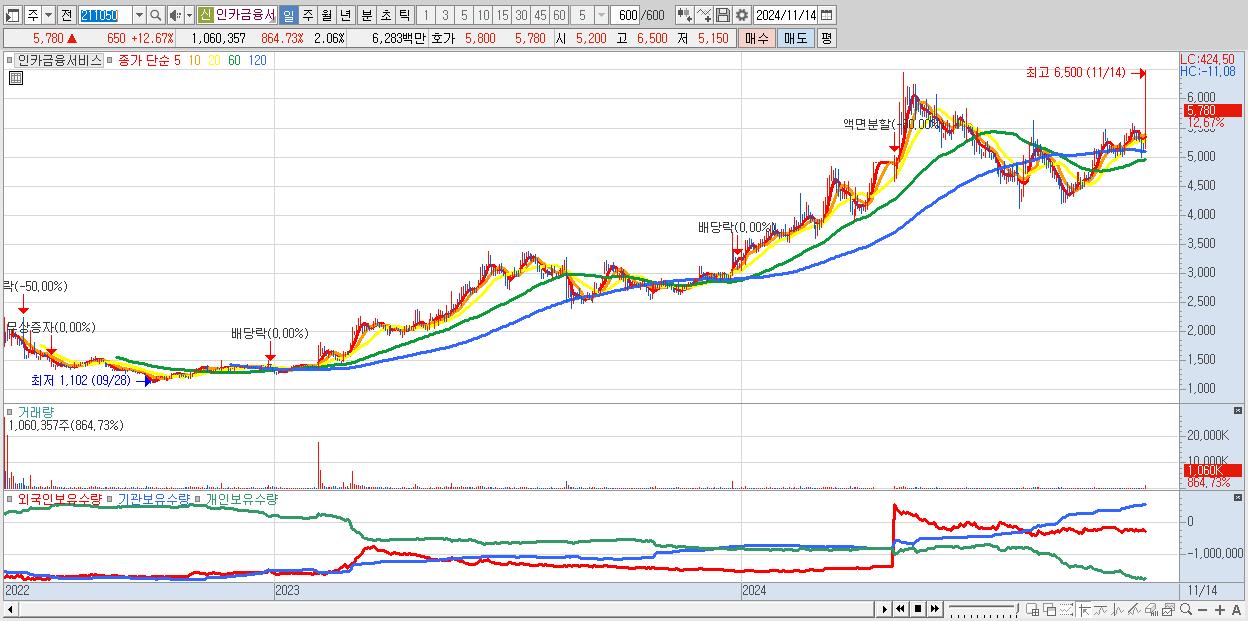Click the overlapping windows icon at bottom

[x=1050, y=609]
